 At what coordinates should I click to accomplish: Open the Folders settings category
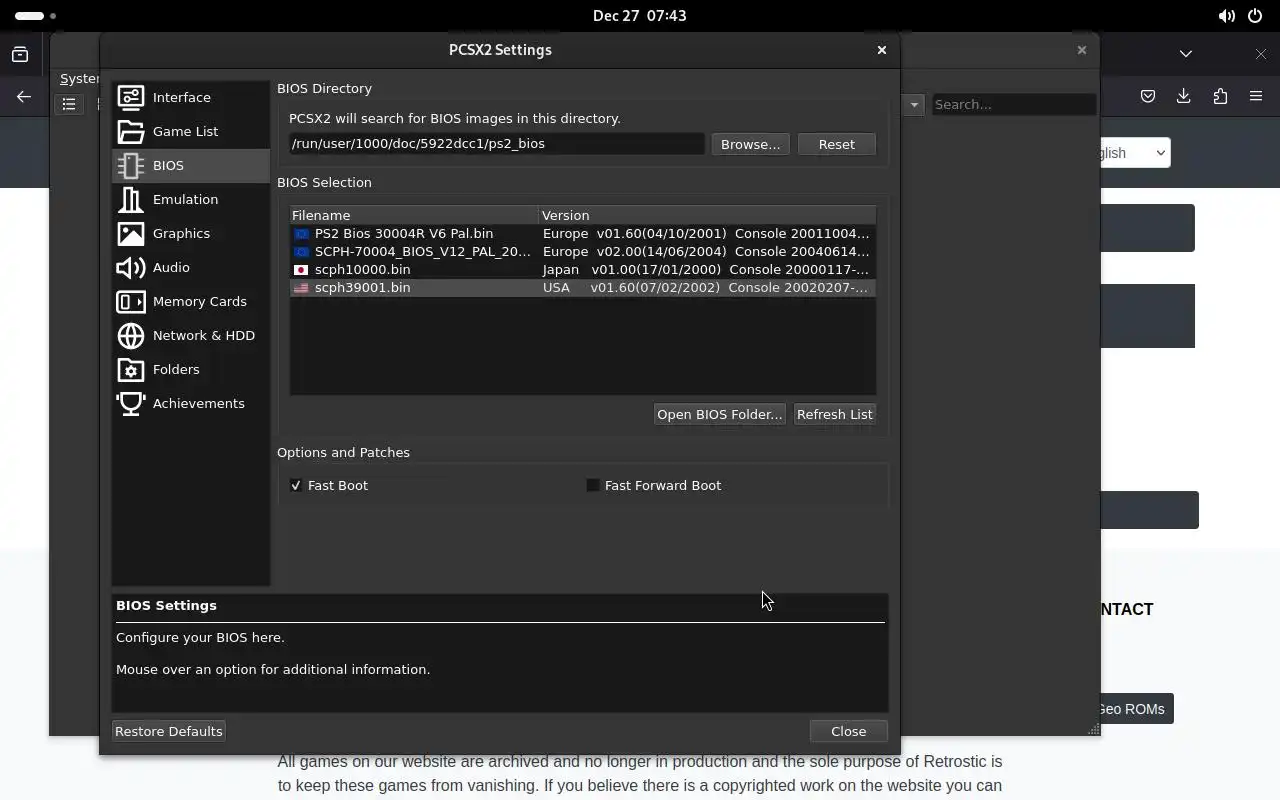tap(190, 369)
